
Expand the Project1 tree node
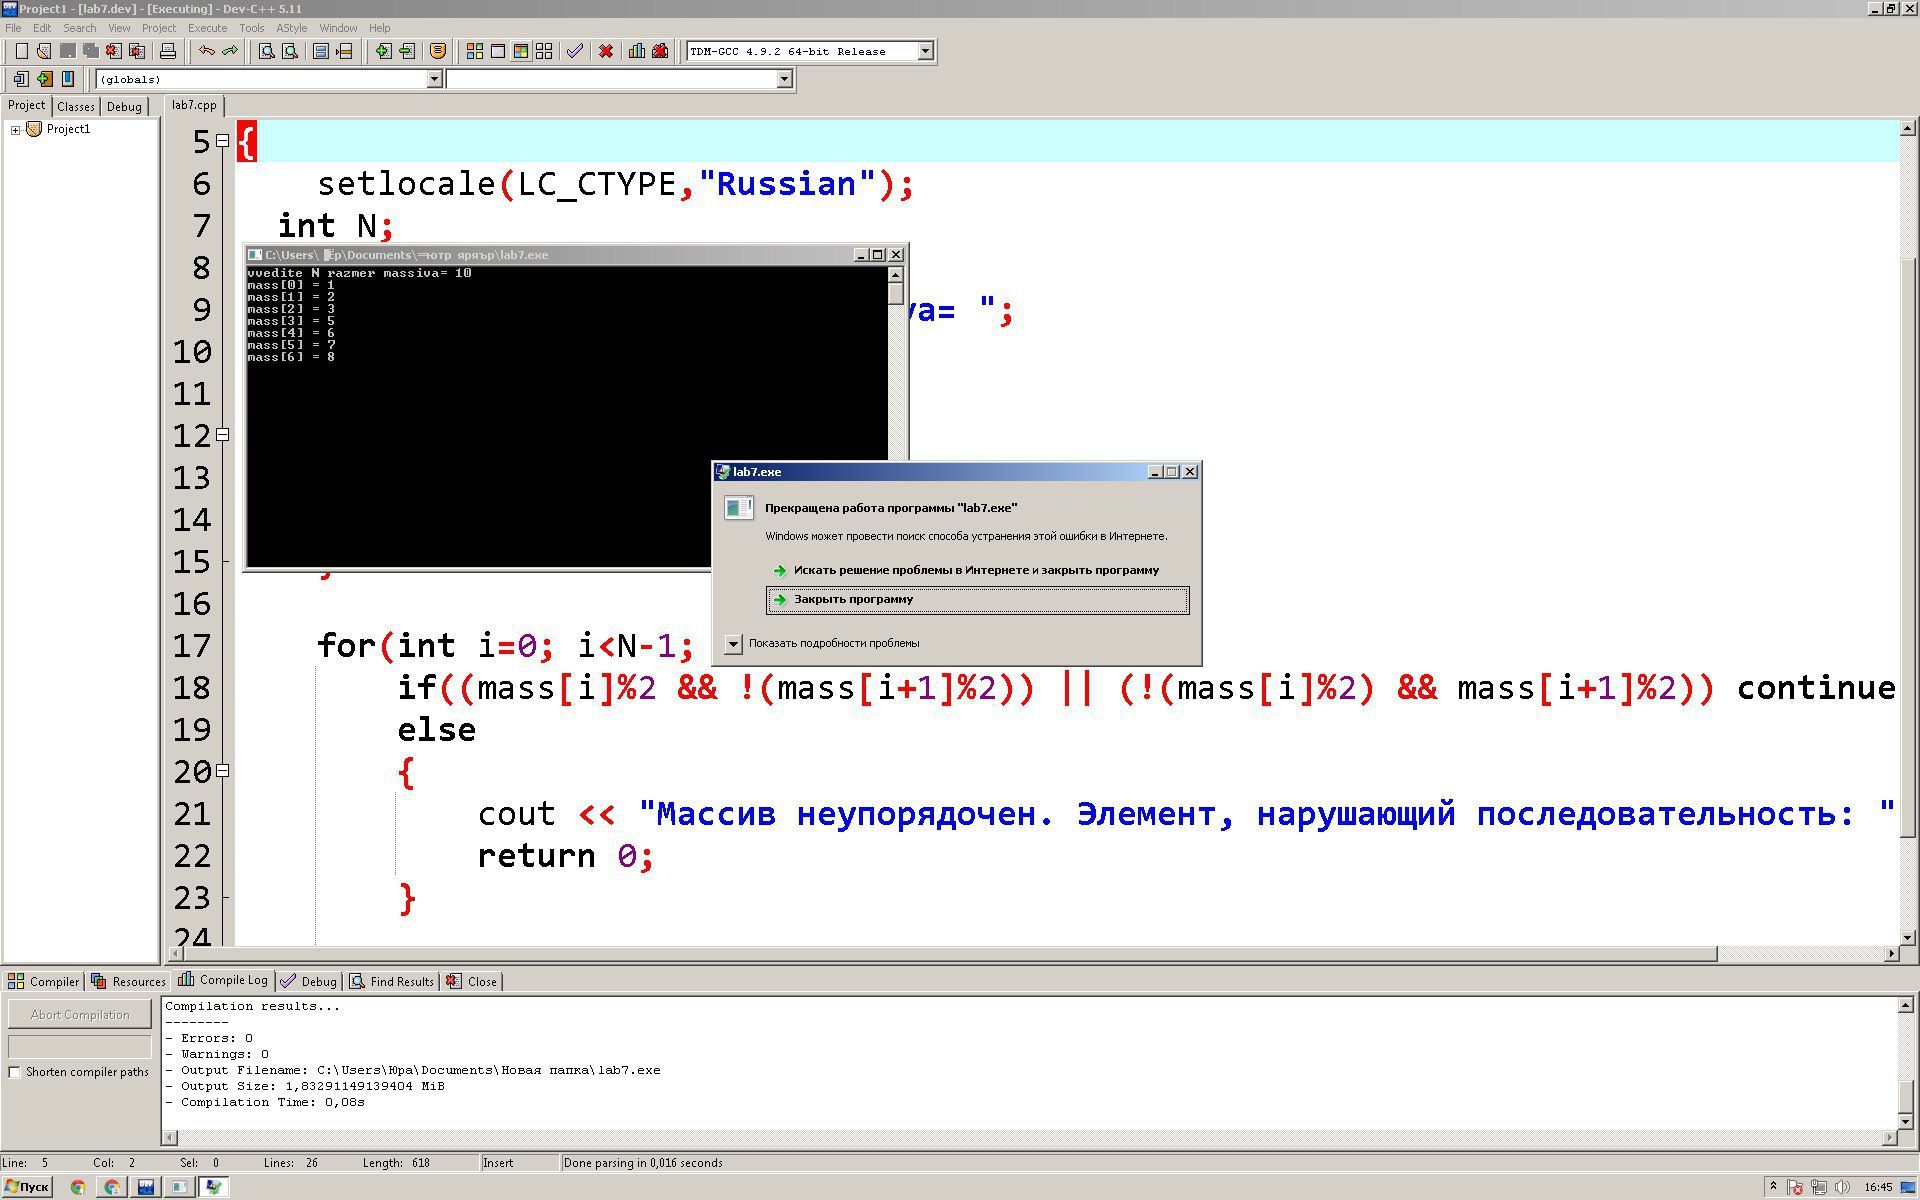pyautogui.click(x=15, y=130)
